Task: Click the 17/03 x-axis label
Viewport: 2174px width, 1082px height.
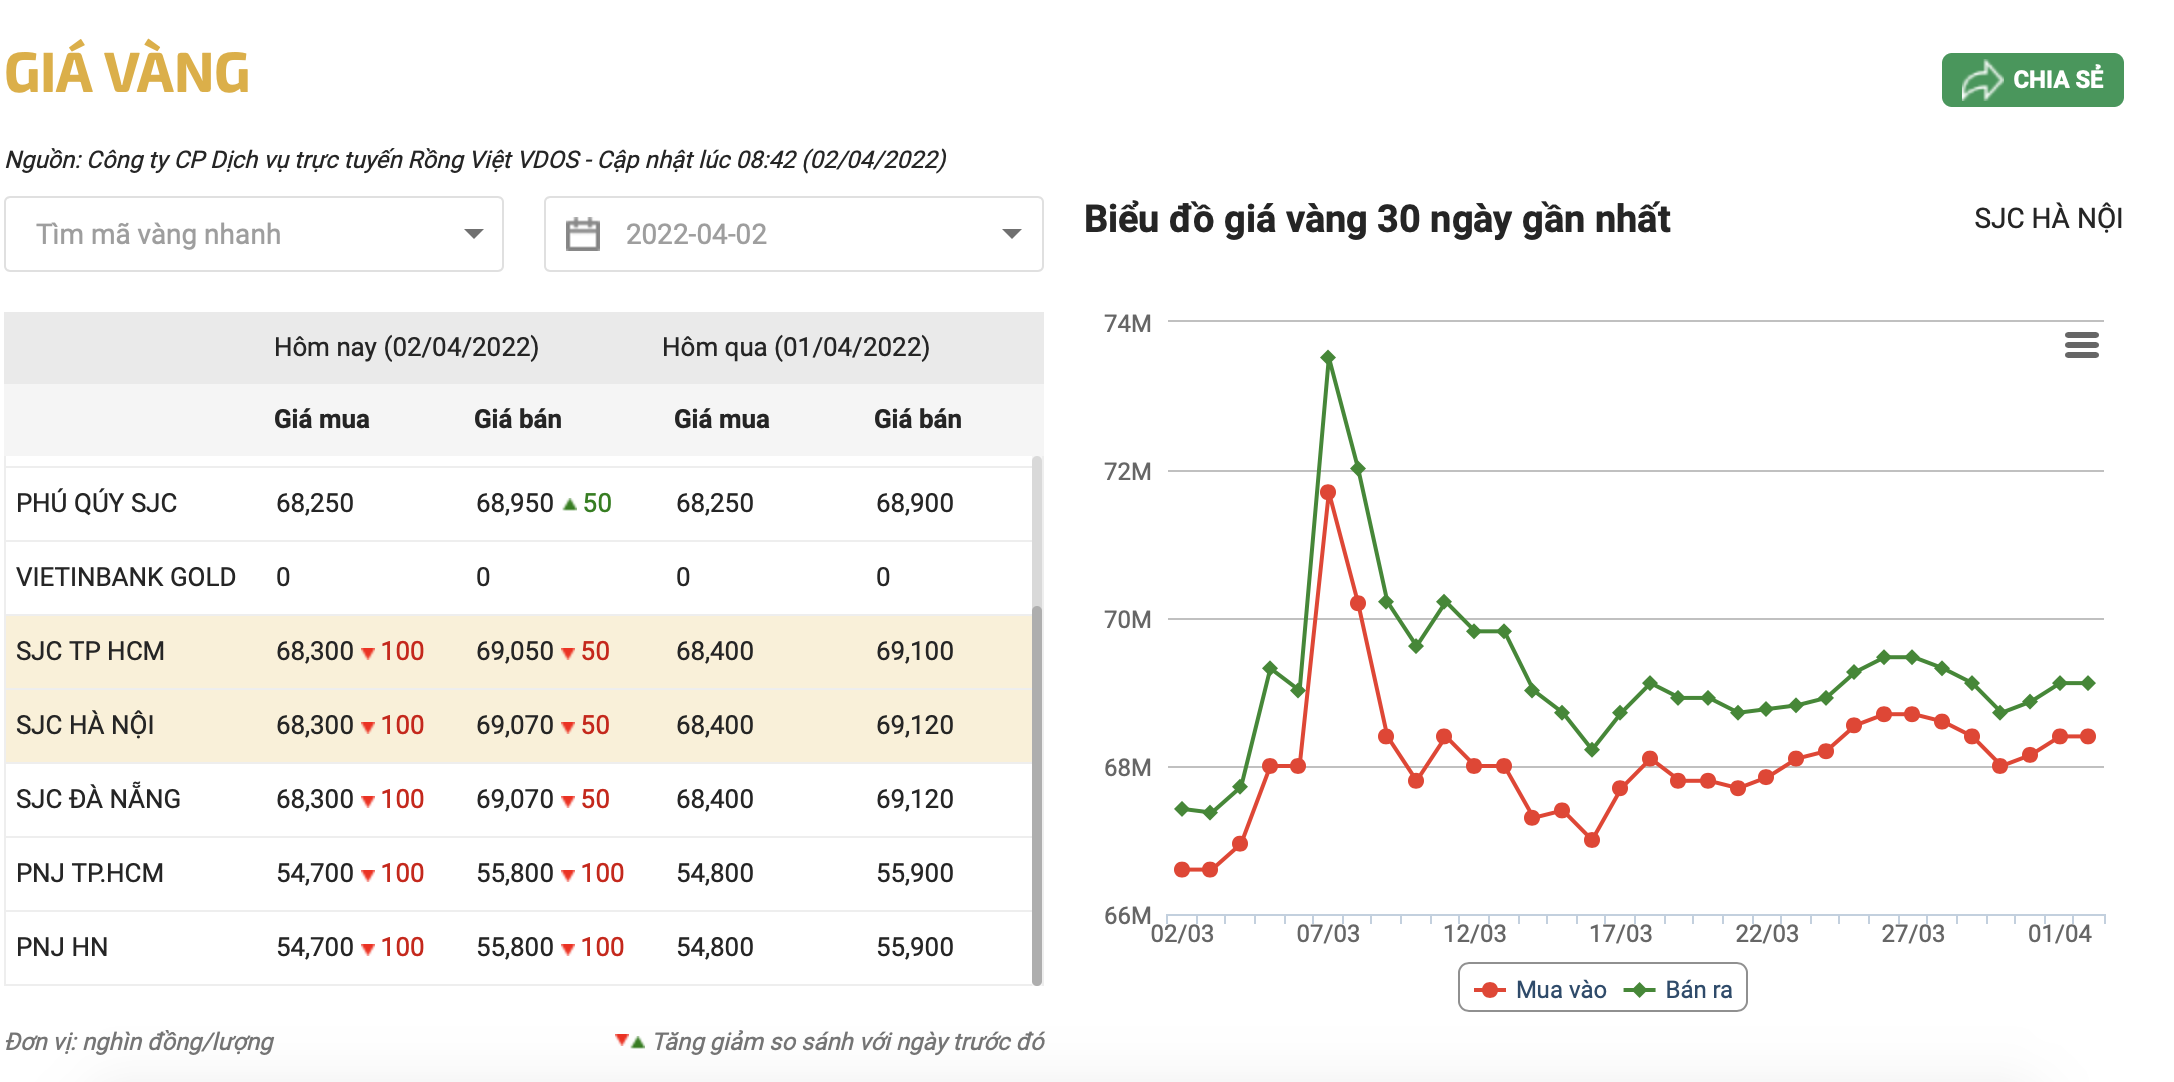Action: tap(1620, 934)
